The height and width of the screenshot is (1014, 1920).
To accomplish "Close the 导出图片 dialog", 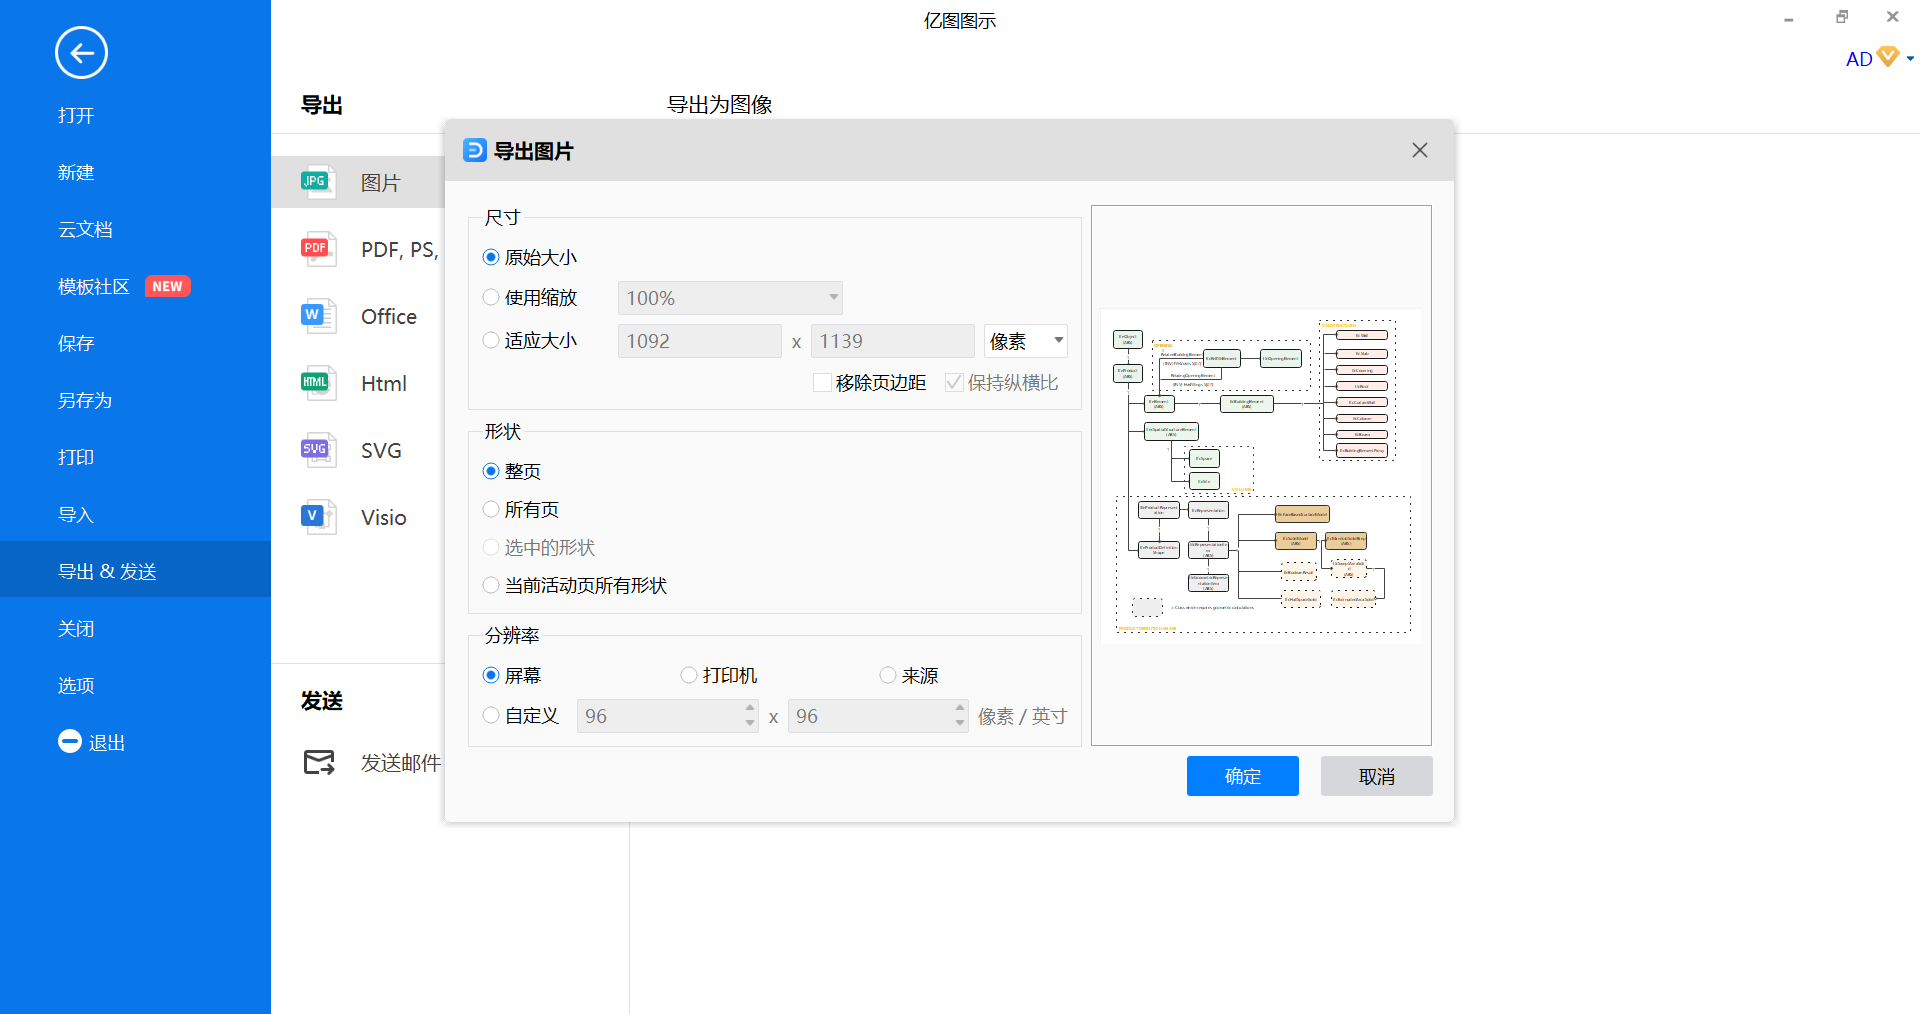I will [1419, 150].
